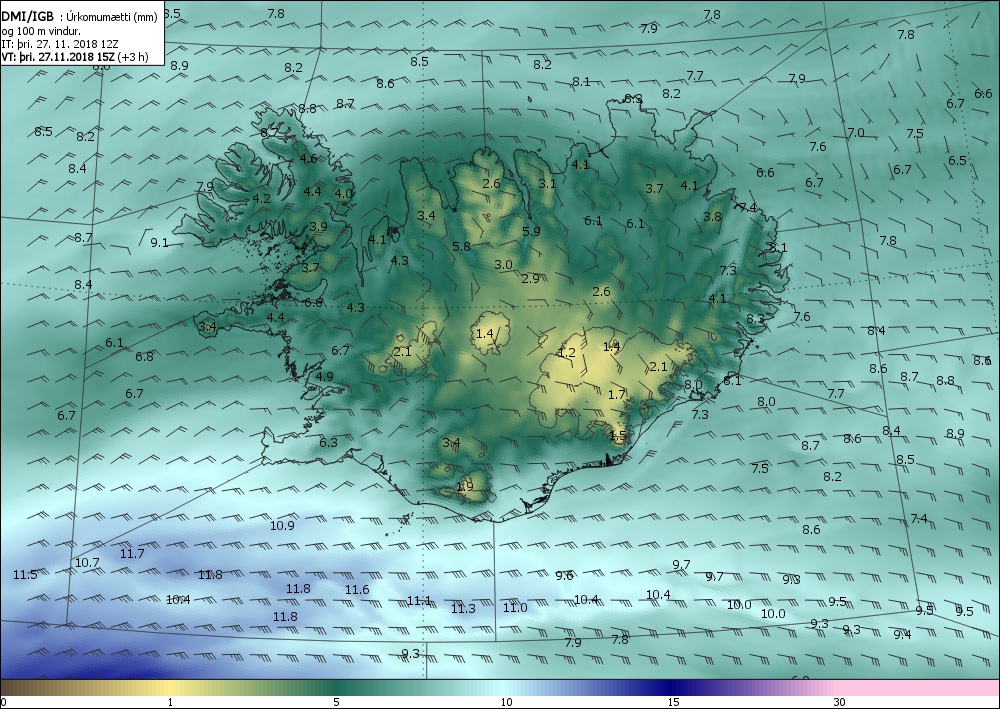Click the "15" label under the color scale

[x=673, y=703]
